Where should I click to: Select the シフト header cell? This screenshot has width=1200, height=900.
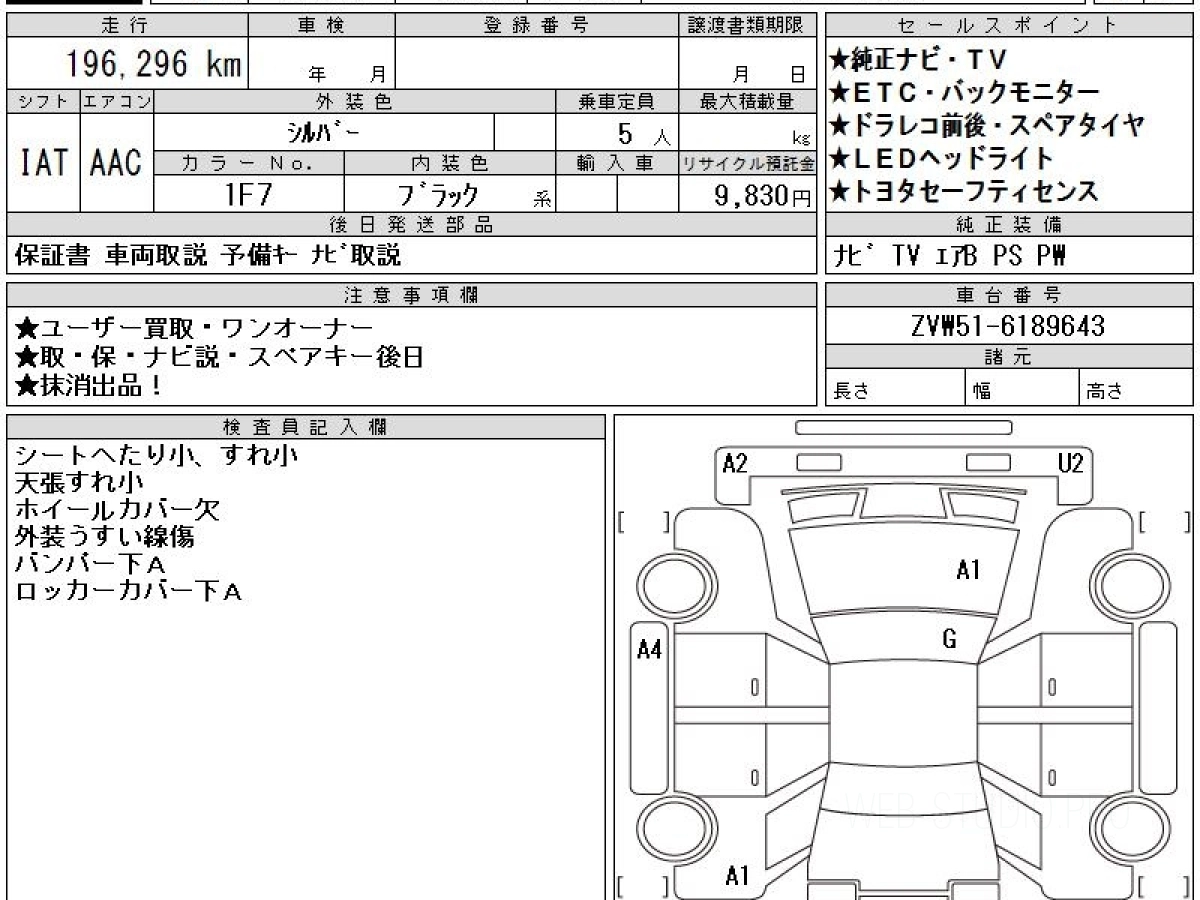pos(43,101)
